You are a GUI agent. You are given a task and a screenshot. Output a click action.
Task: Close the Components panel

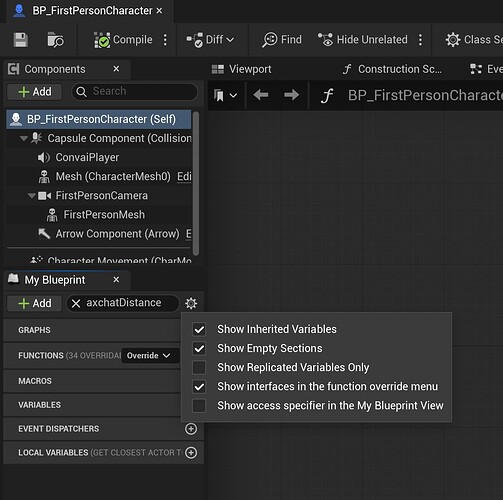116,69
